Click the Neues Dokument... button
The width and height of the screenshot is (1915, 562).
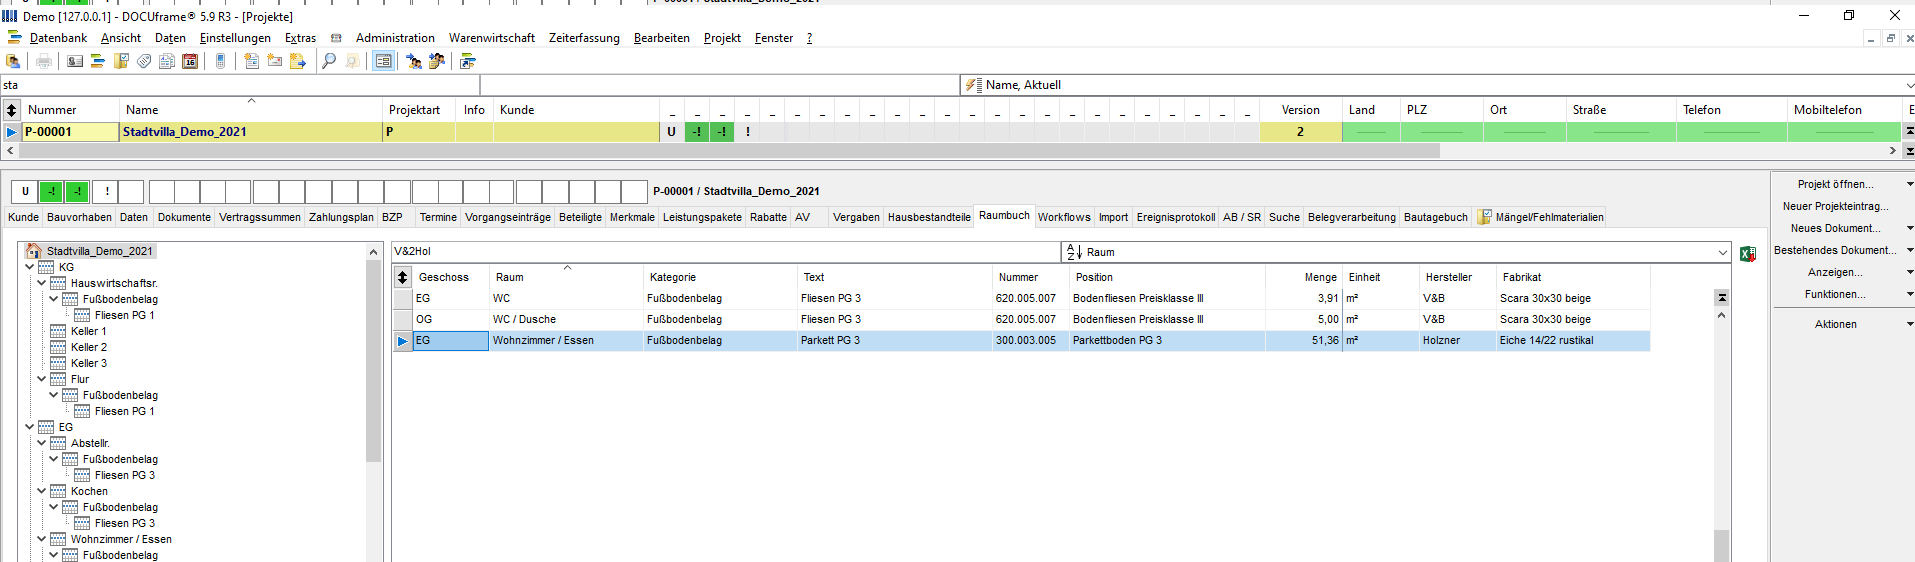pos(1835,228)
